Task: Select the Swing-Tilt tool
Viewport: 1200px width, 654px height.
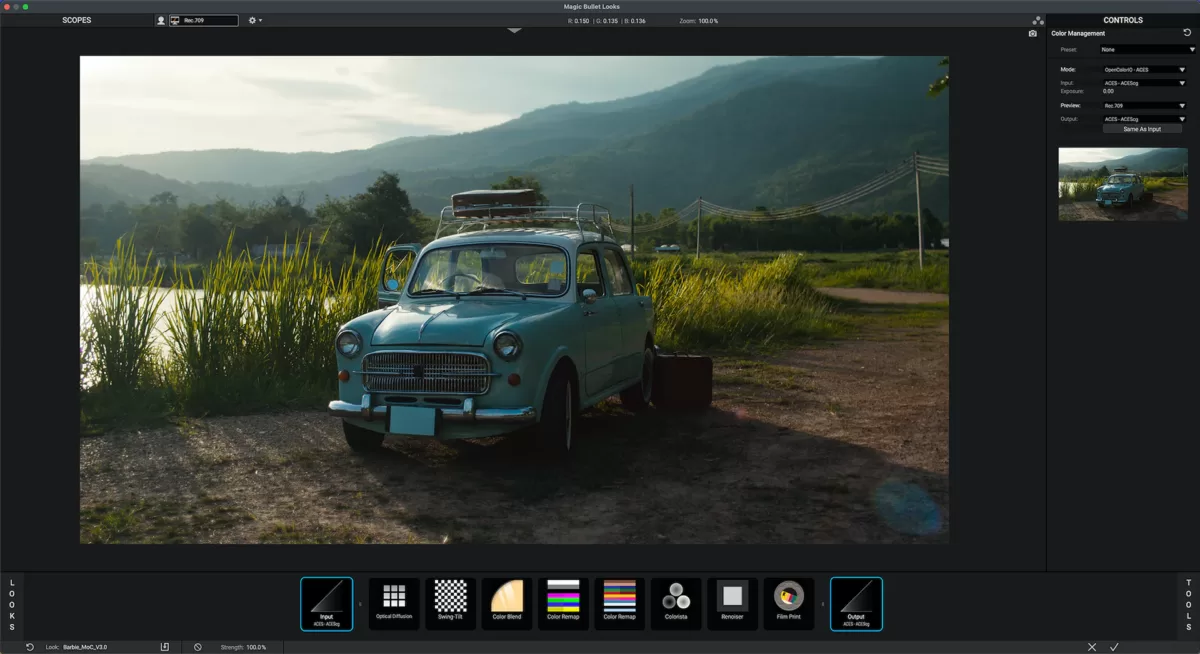Action: click(450, 604)
